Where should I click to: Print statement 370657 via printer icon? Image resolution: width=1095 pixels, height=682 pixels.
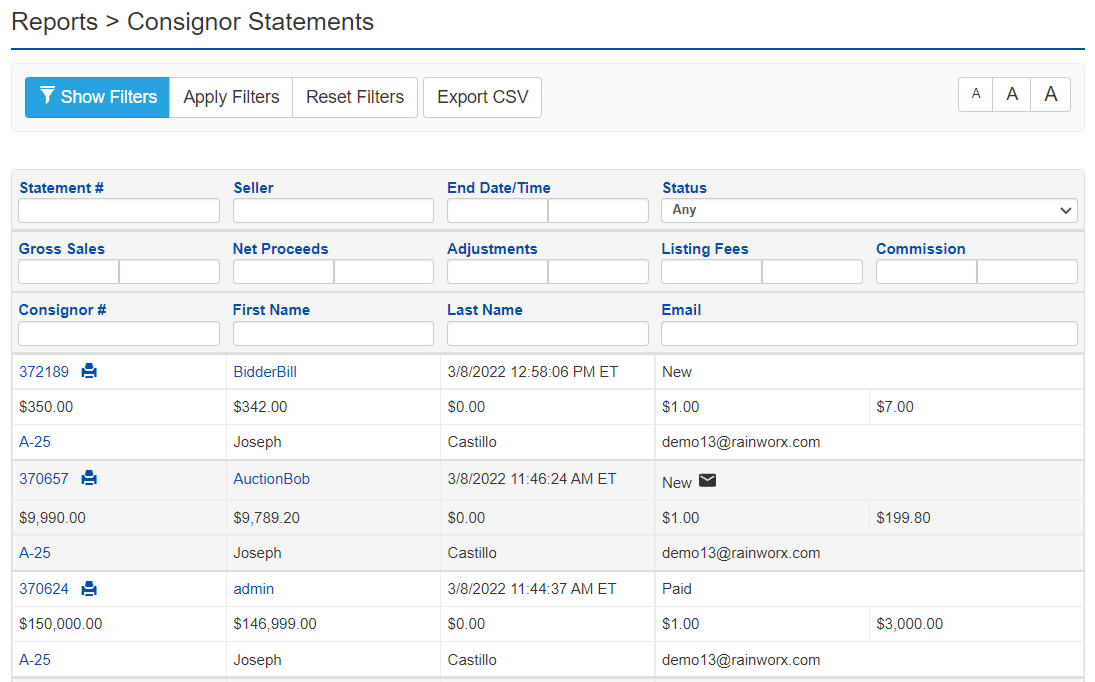89,478
